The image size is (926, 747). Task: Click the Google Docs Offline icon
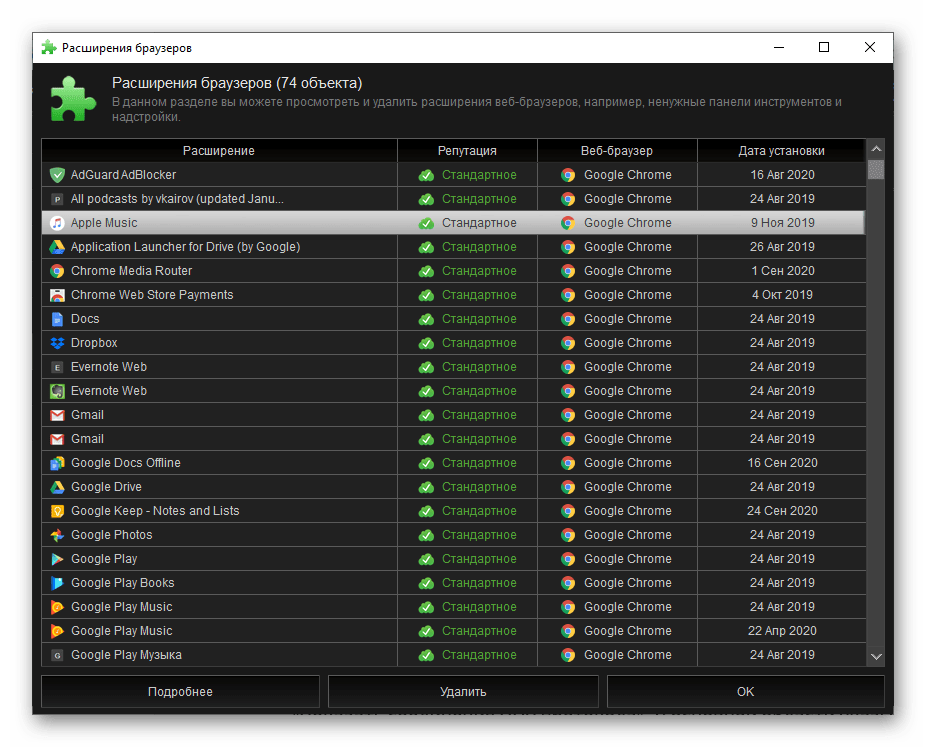click(x=57, y=463)
